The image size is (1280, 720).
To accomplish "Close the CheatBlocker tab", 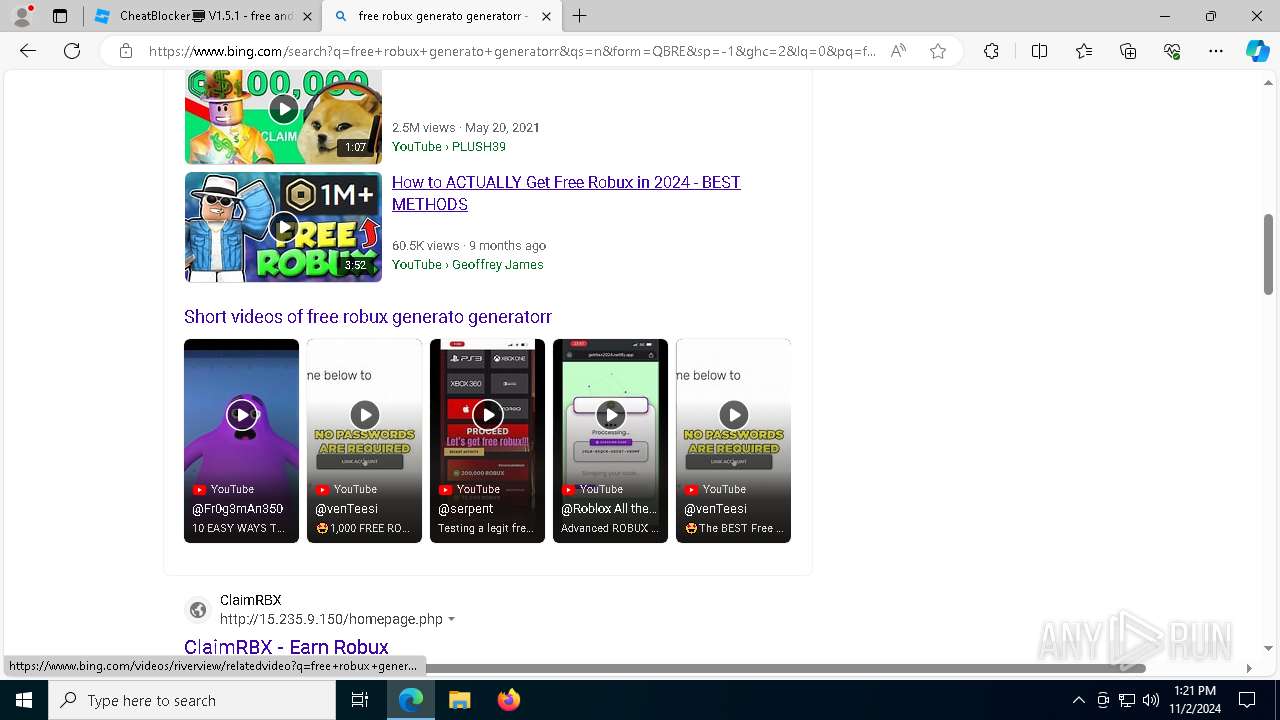I will click(307, 16).
